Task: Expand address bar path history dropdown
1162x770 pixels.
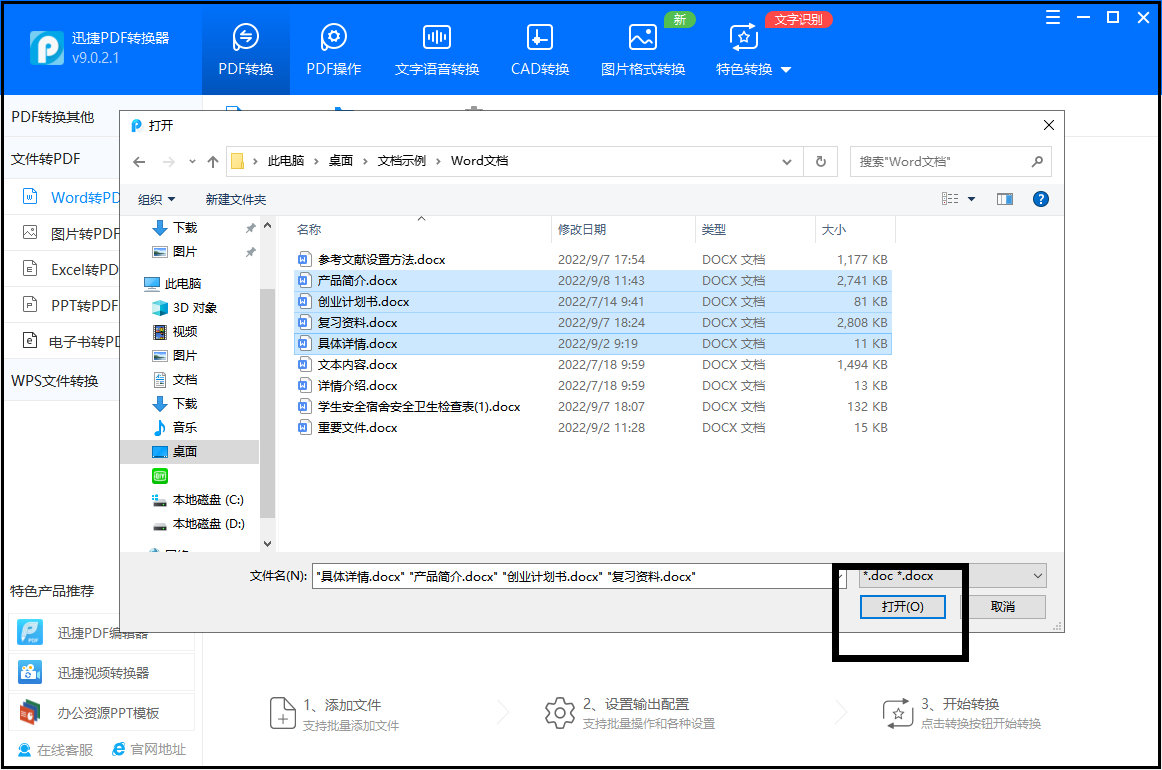Action: coord(787,162)
